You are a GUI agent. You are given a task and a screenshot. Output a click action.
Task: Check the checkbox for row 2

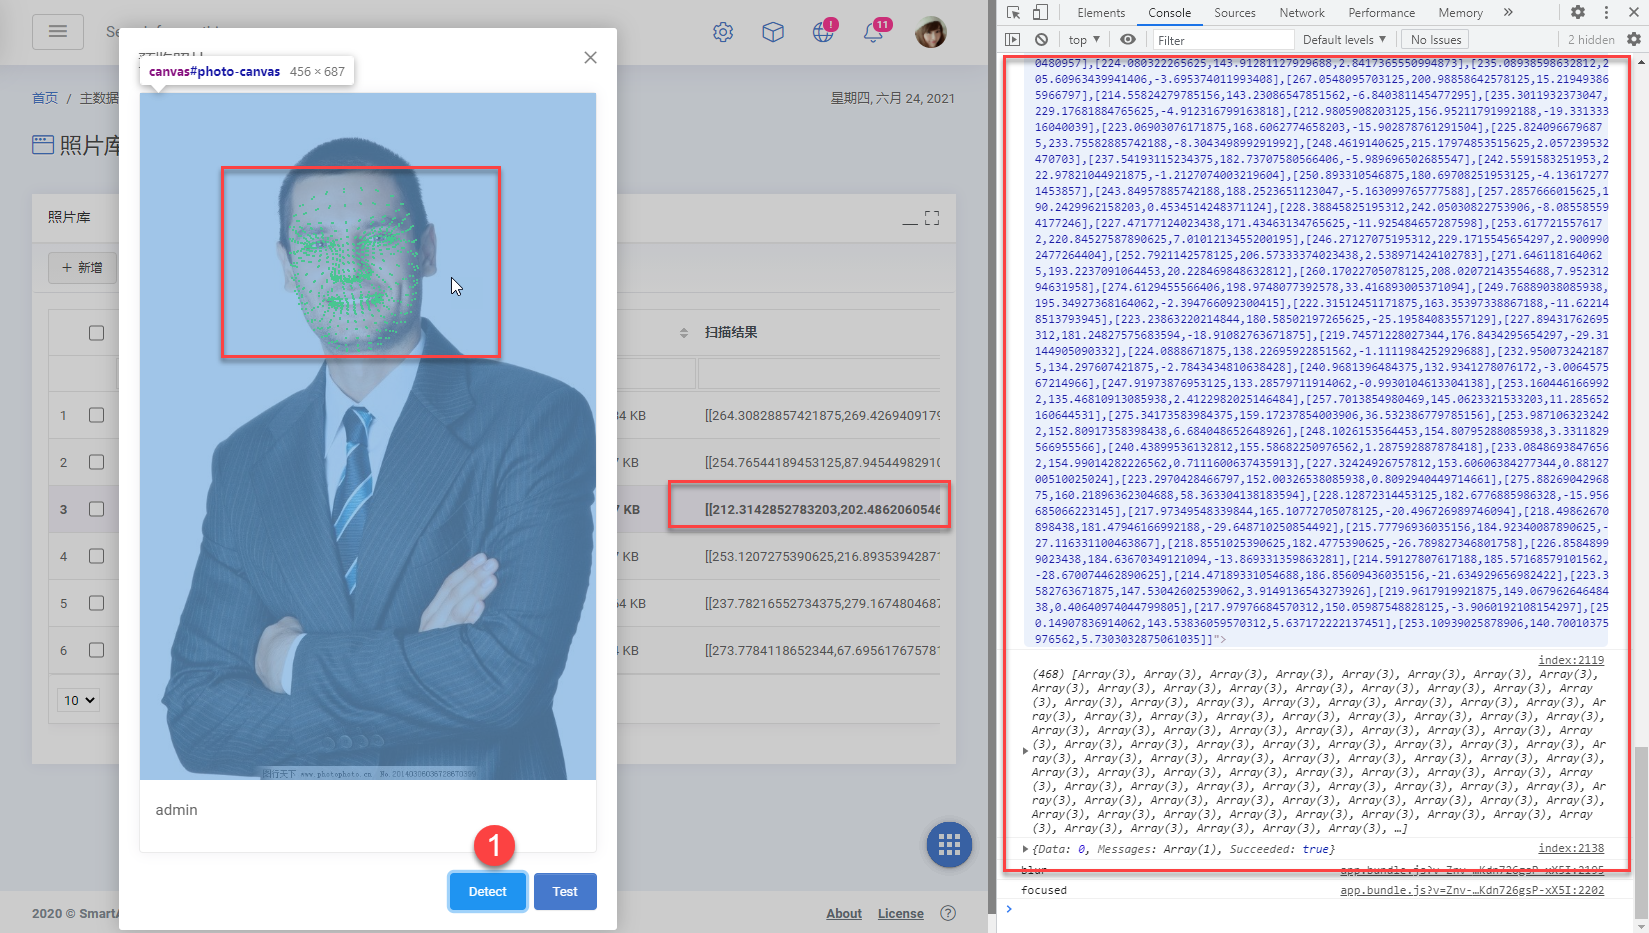click(x=96, y=462)
